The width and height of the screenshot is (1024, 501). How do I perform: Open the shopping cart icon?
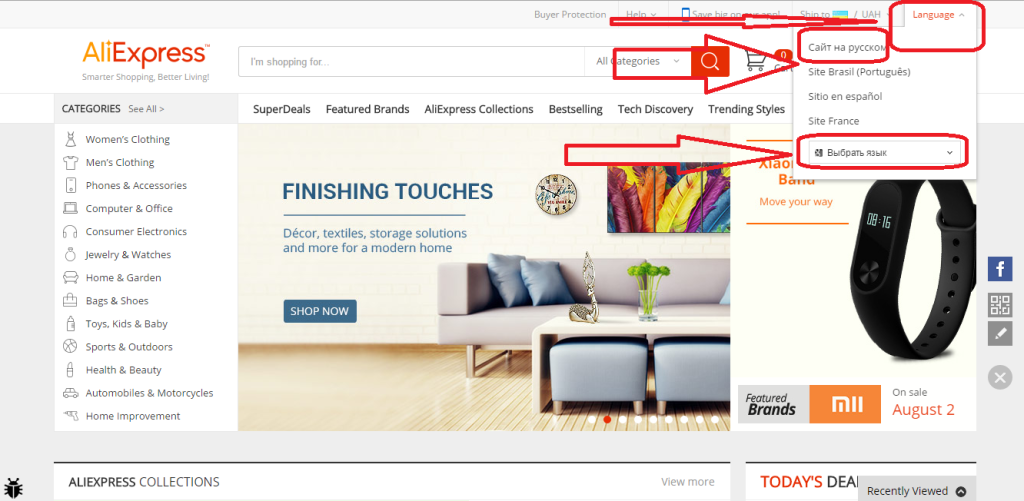coord(756,60)
